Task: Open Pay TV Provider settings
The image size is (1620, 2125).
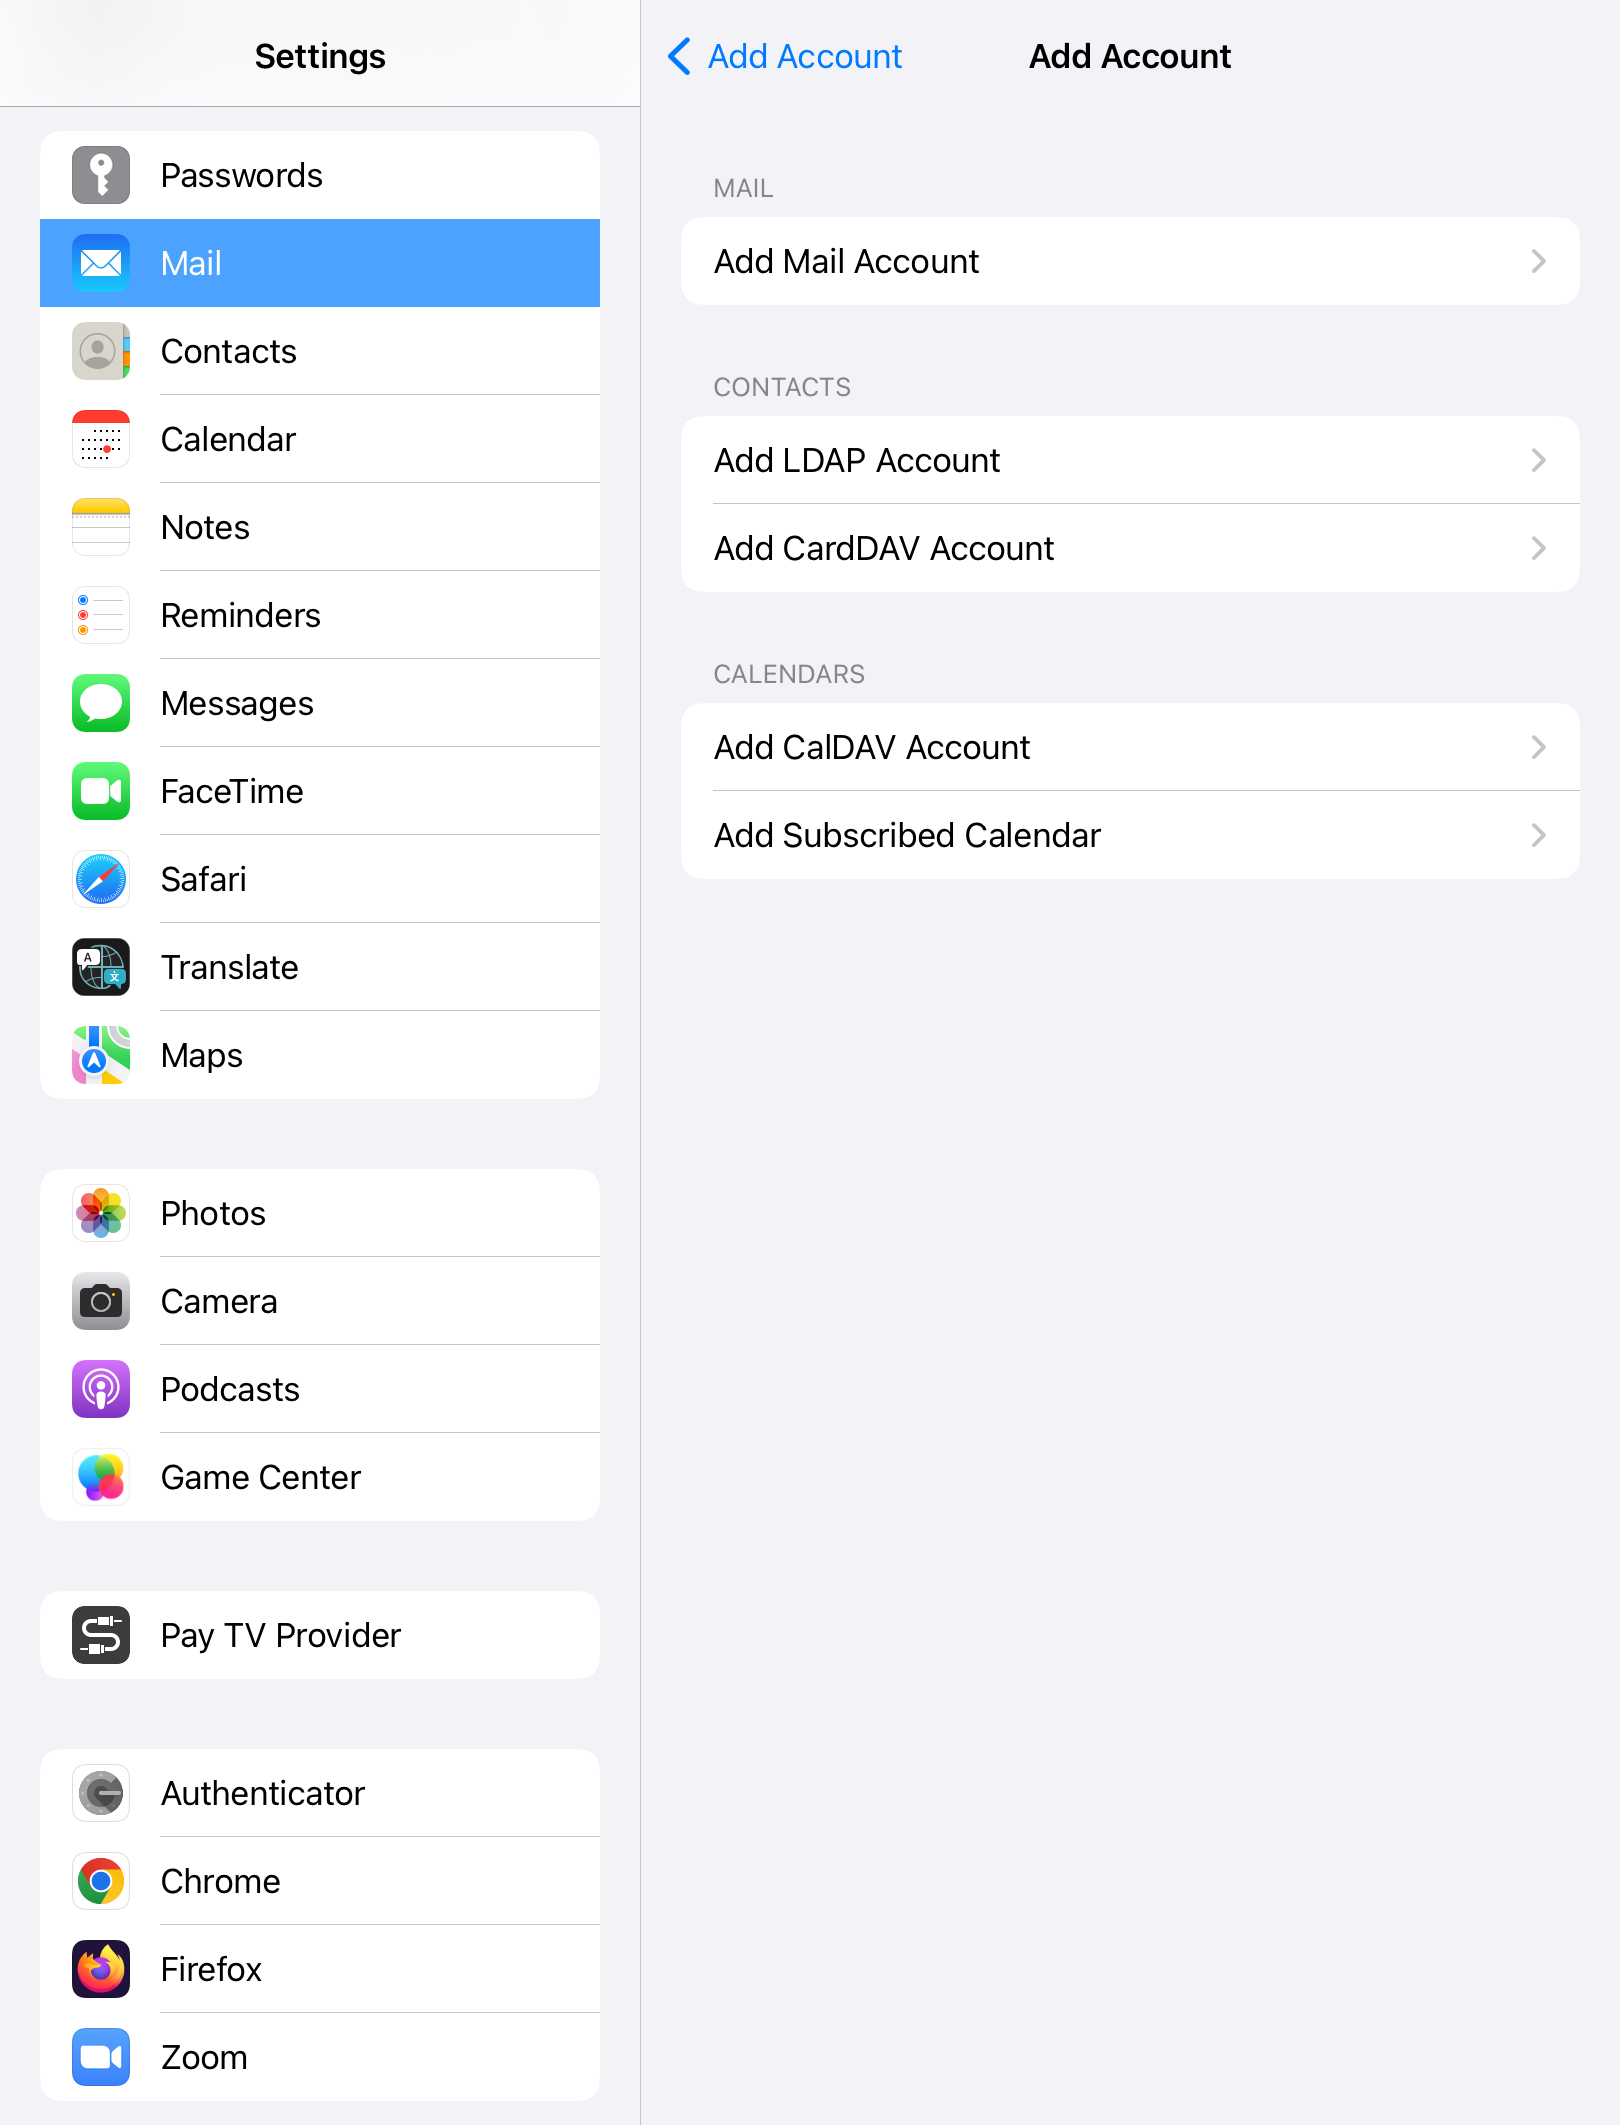Action: 320,1635
